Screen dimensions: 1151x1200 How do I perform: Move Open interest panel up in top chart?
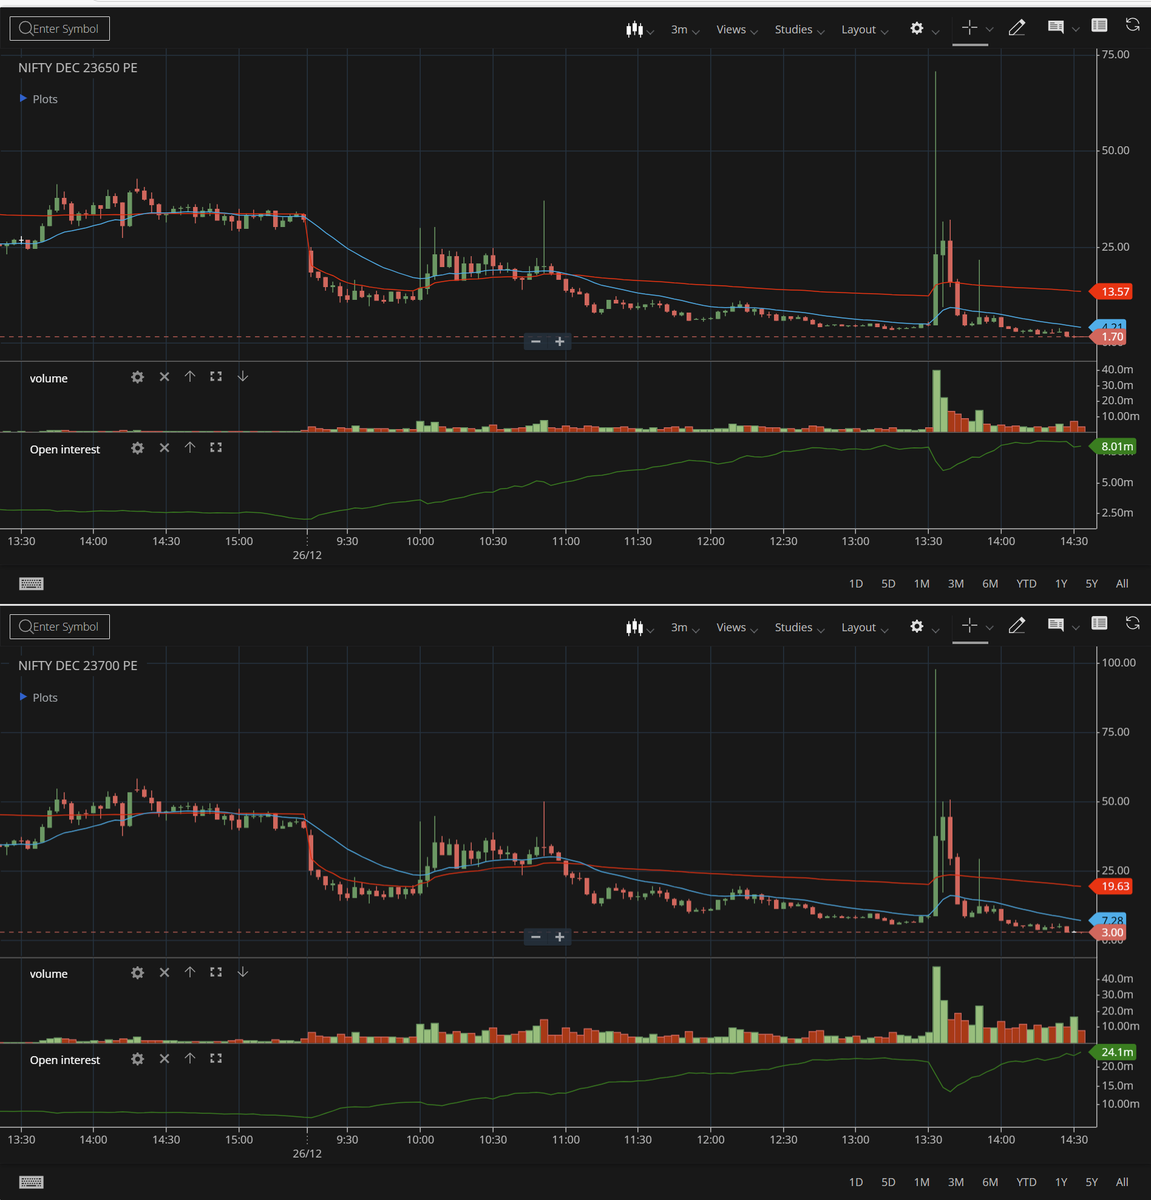(190, 448)
